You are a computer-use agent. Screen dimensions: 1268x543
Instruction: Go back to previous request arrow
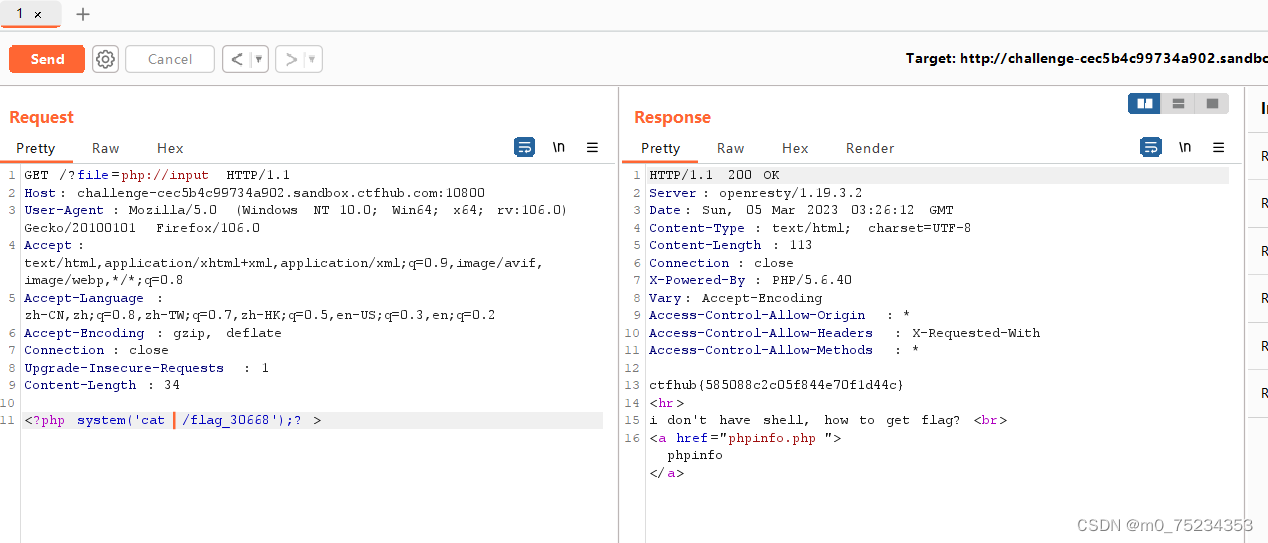237,59
